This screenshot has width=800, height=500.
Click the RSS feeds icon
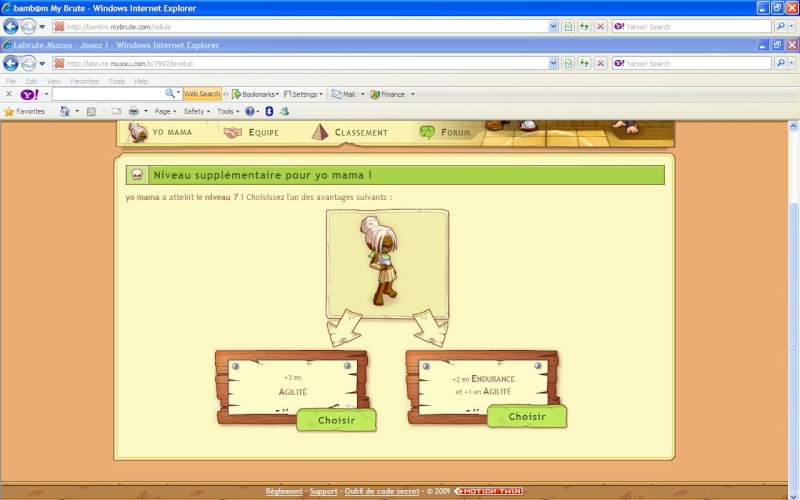tap(91, 111)
